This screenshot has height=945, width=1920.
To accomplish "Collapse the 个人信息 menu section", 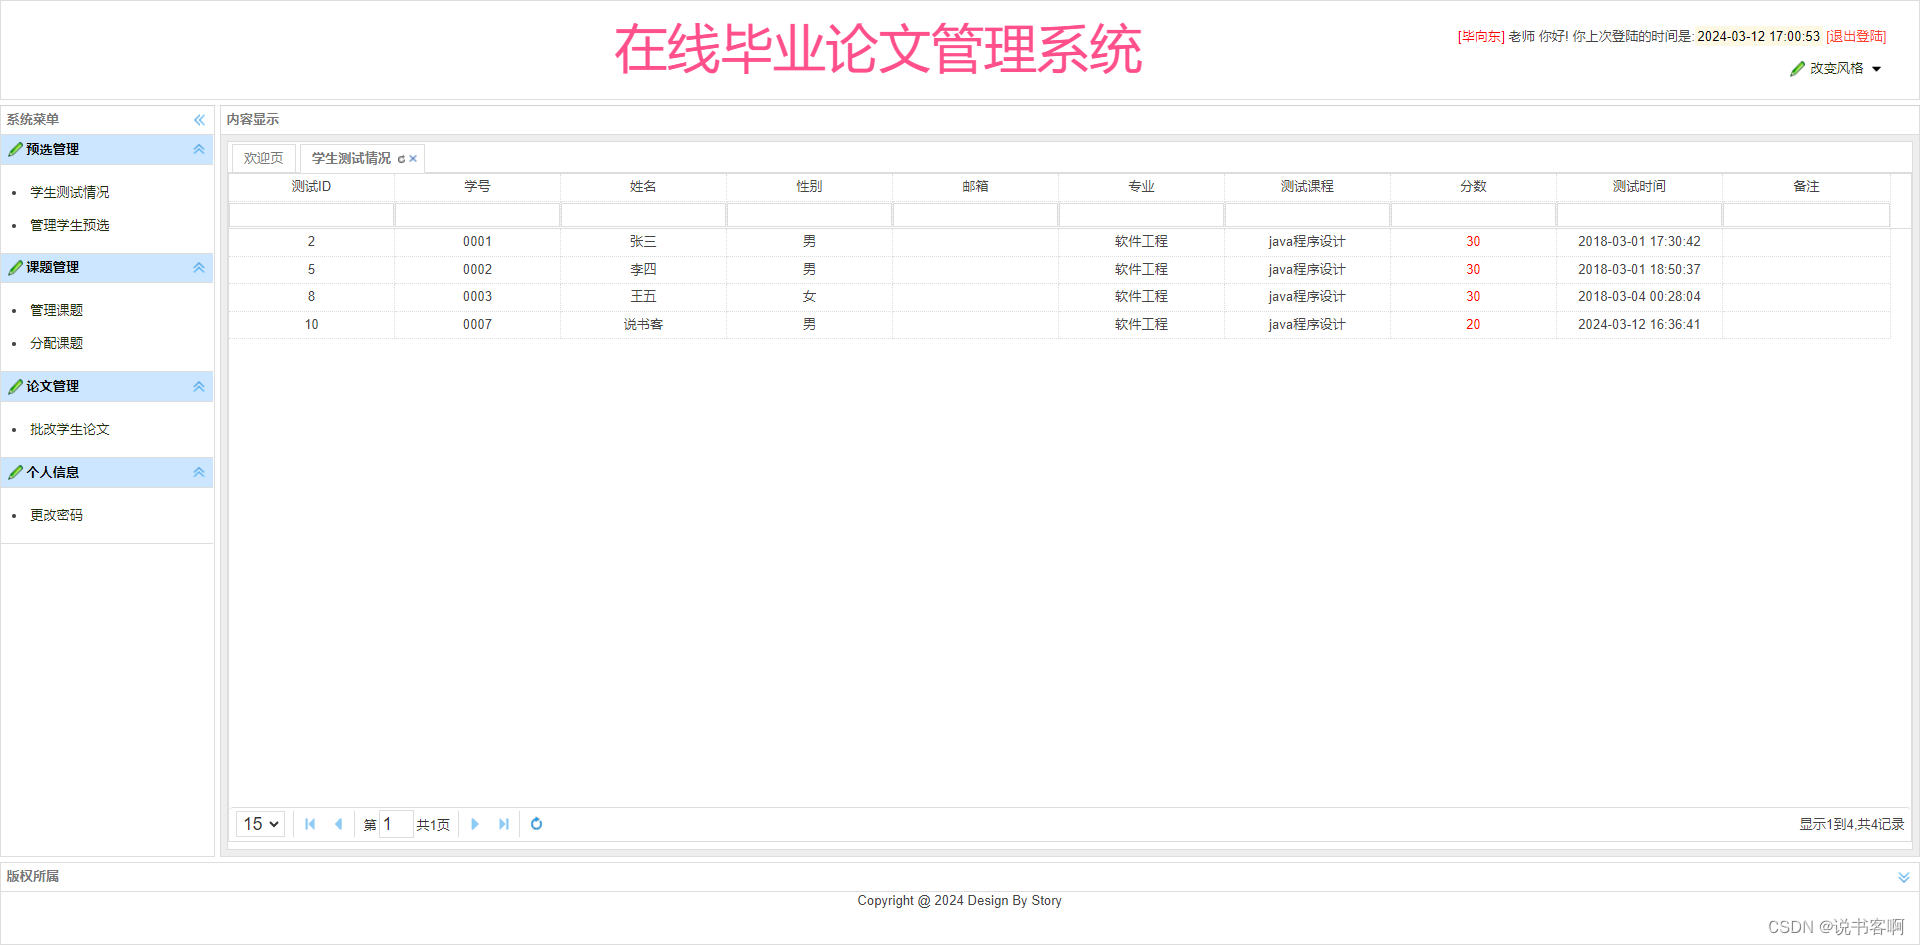I will tap(199, 472).
